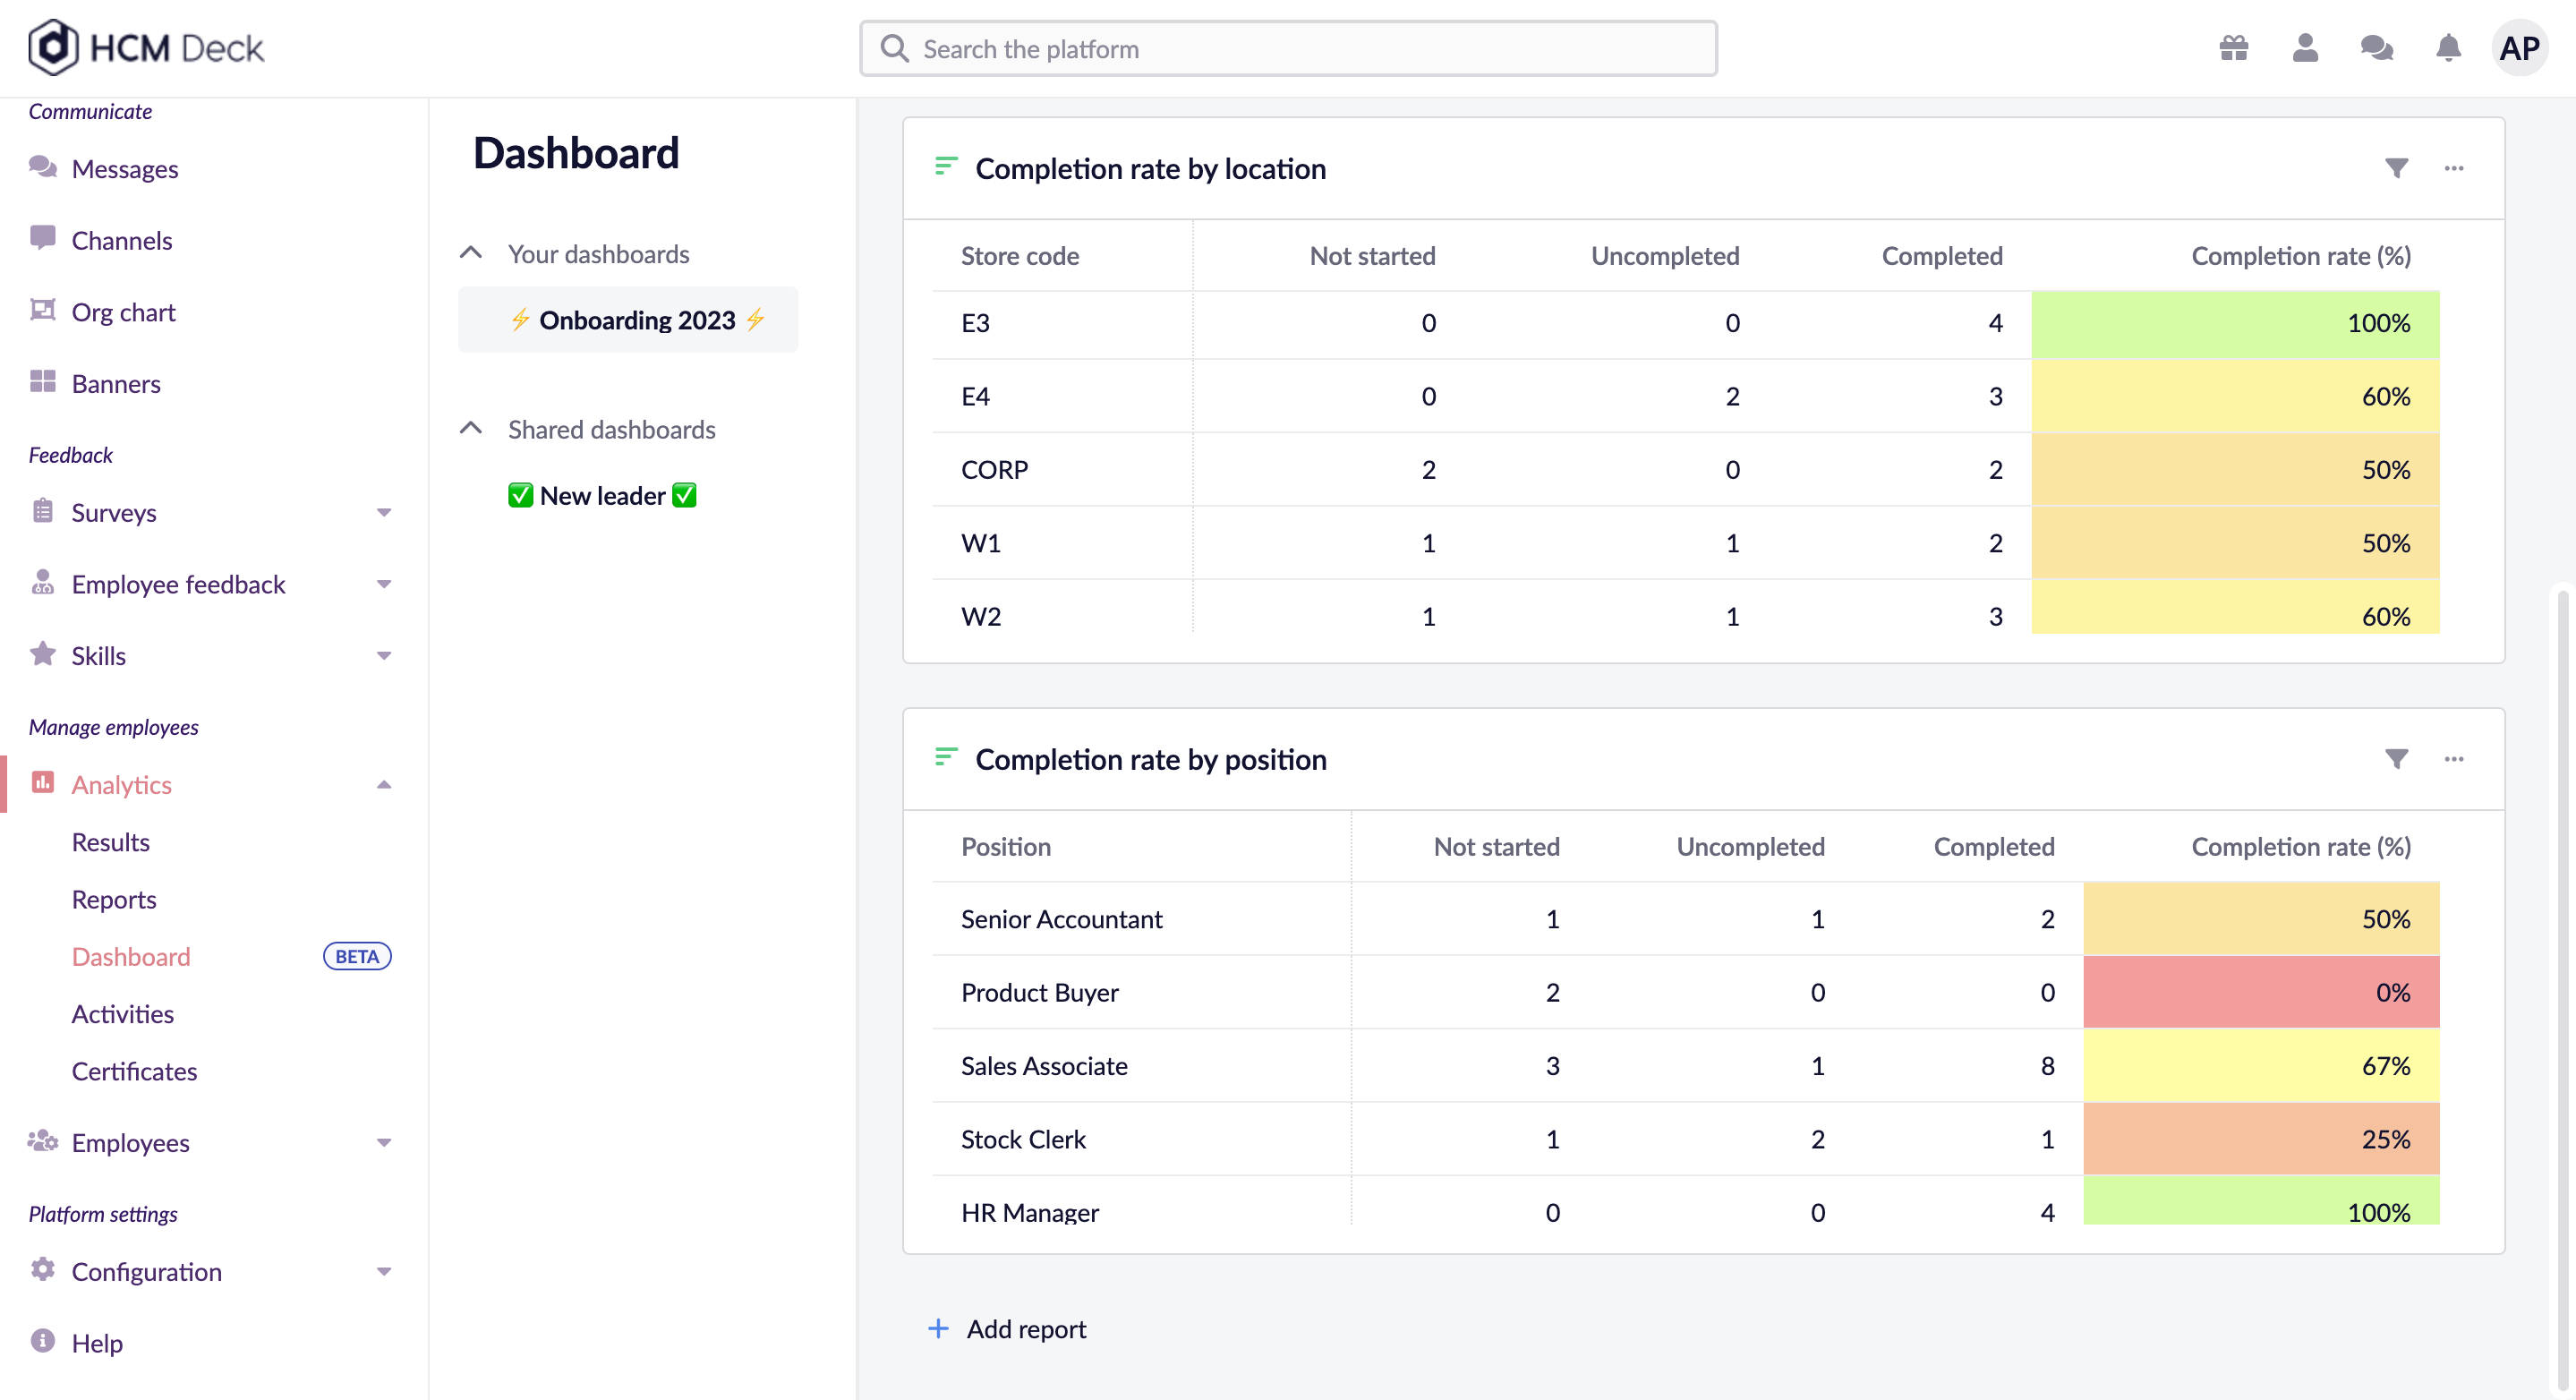2576x1400 pixels.
Task: Open the Reports analytics page
Action: 114,900
